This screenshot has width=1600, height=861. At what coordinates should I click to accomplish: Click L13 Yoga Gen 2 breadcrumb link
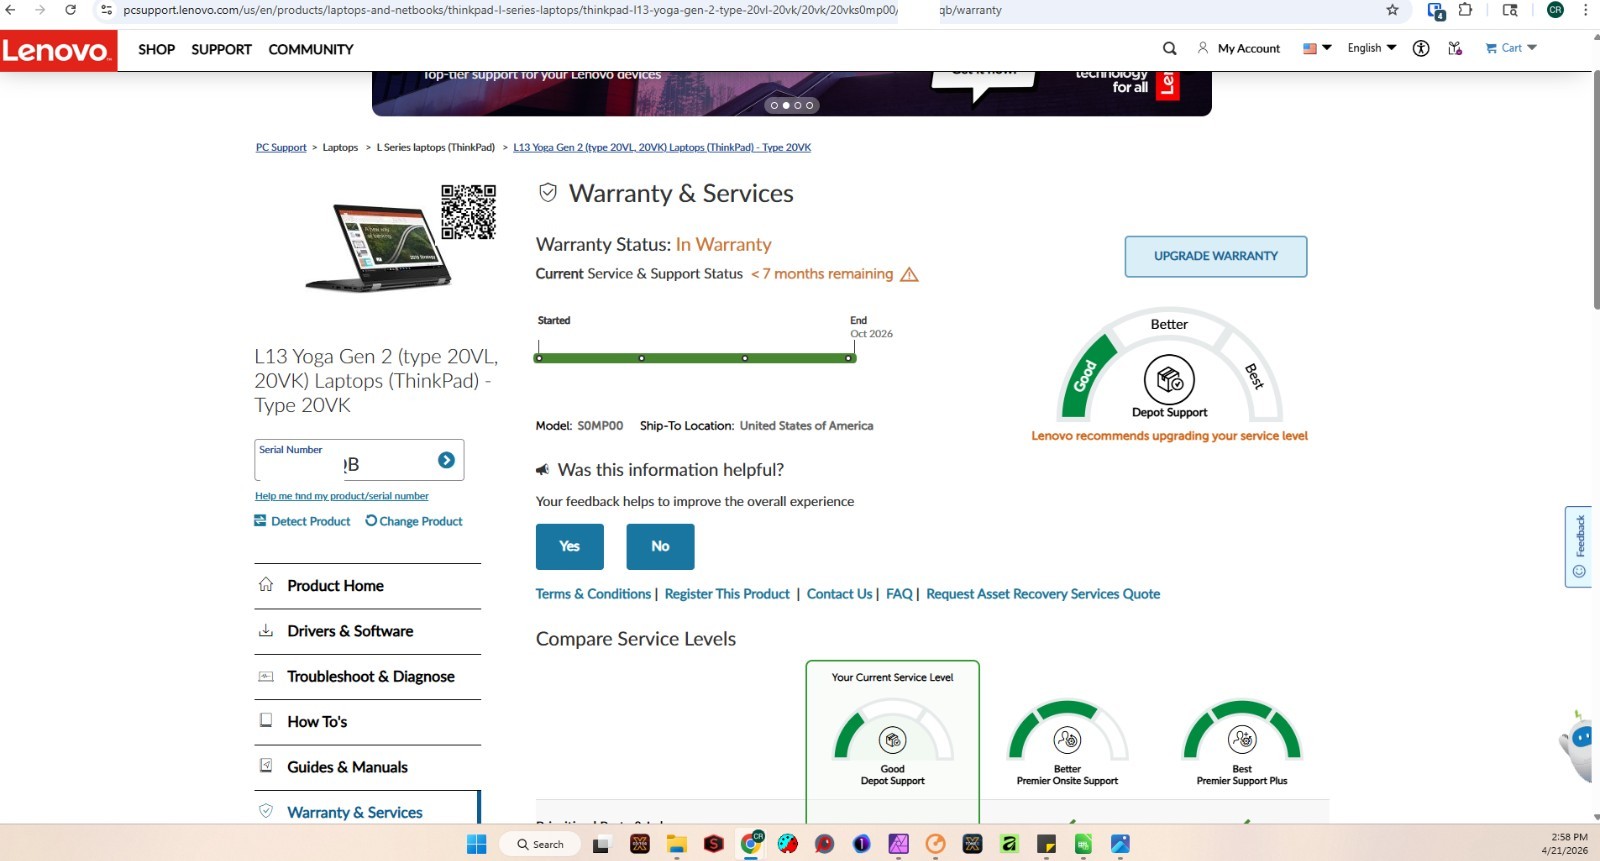point(662,147)
